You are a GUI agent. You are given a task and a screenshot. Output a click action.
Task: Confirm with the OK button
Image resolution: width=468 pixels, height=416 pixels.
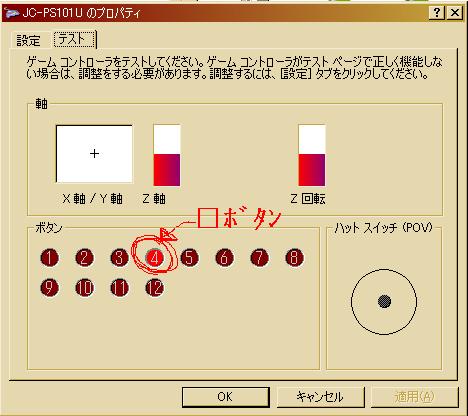click(226, 397)
